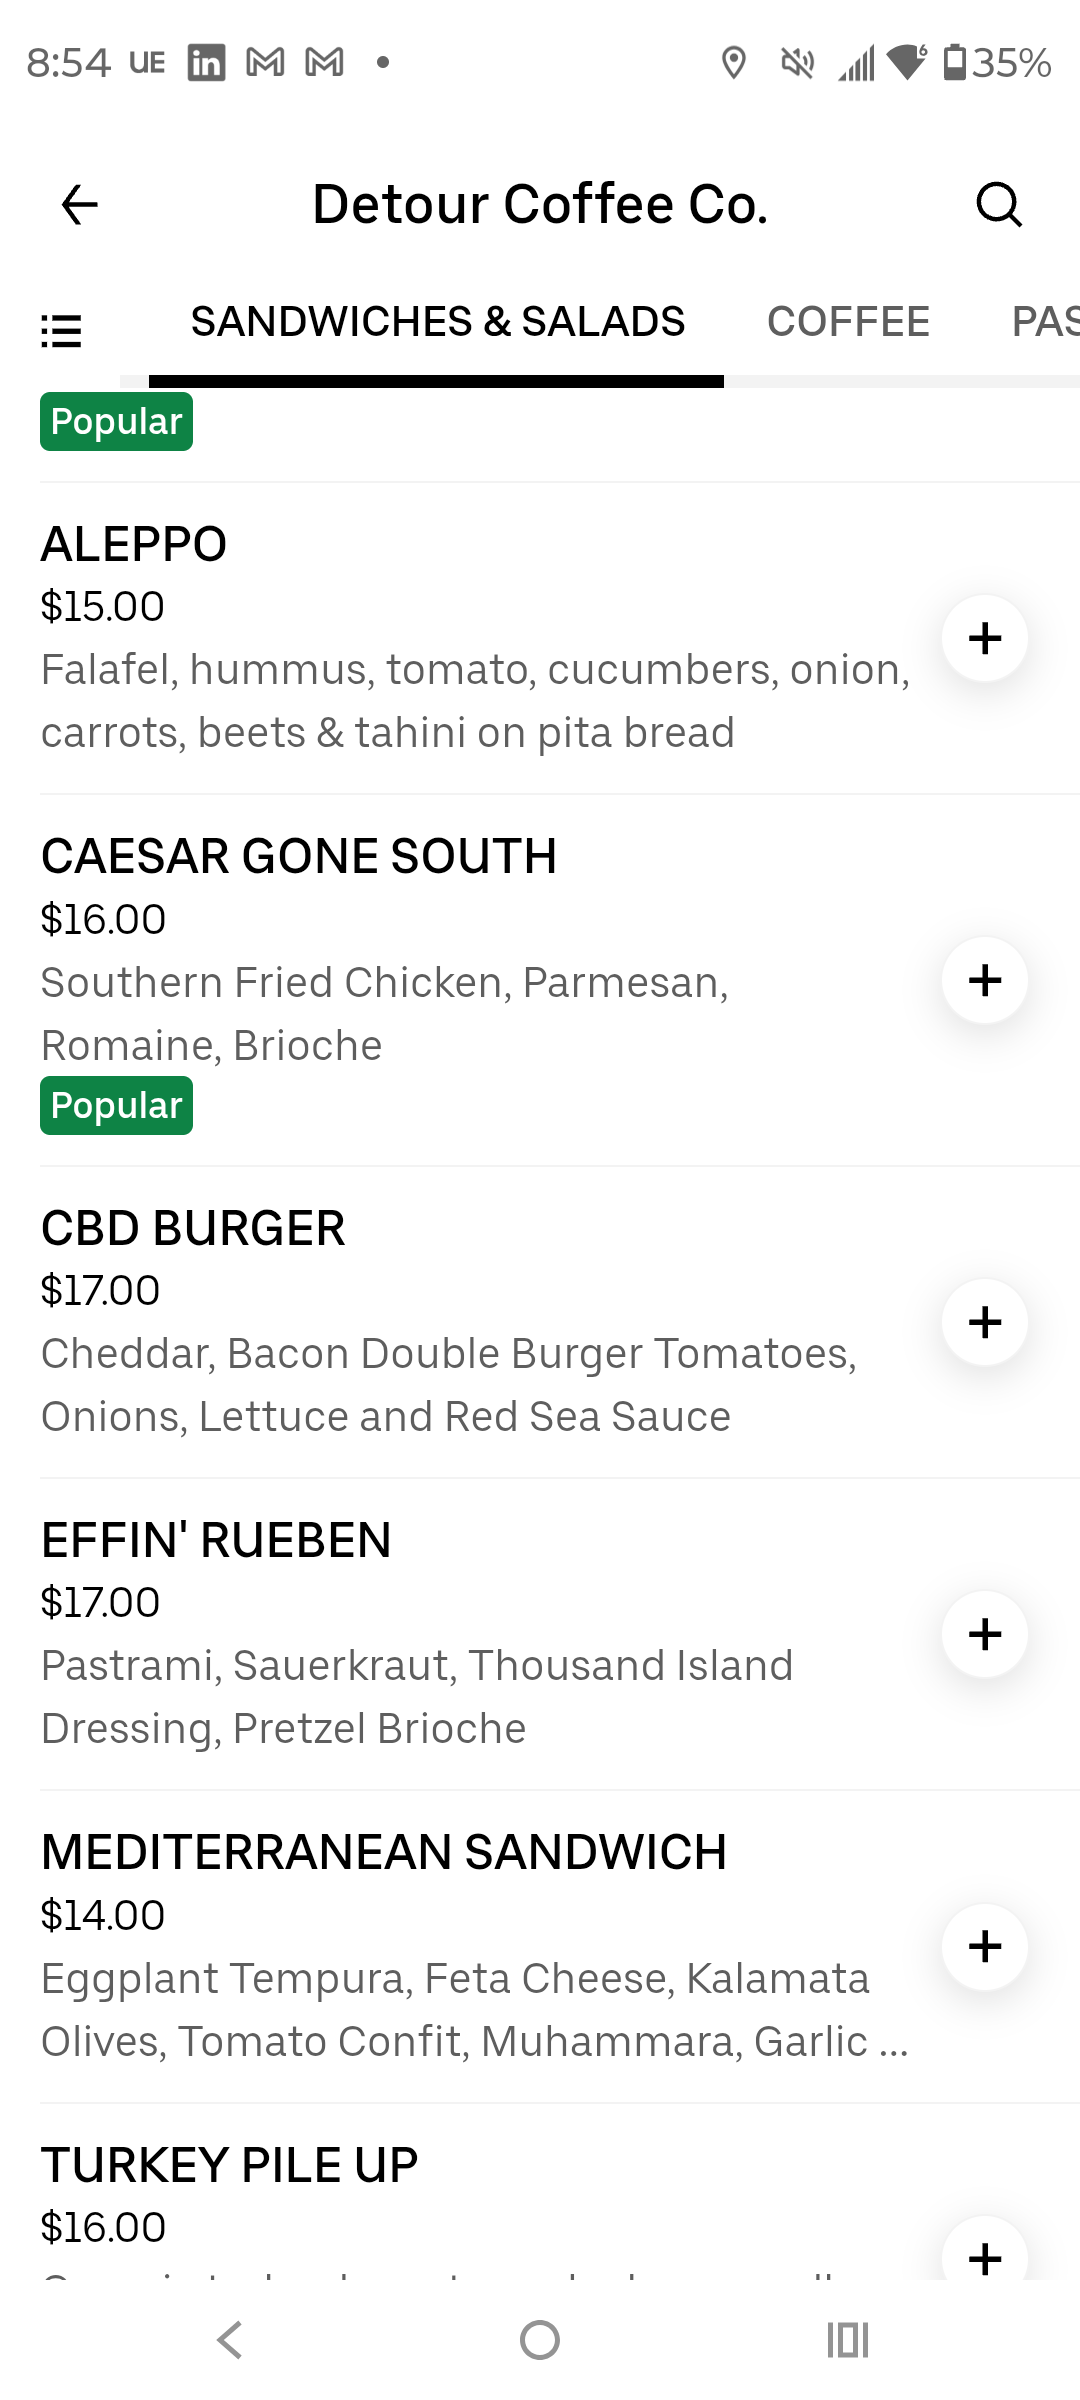1080x2400 pixels.
Task: Tap the back arrow at top left
Action: [80, 206]
